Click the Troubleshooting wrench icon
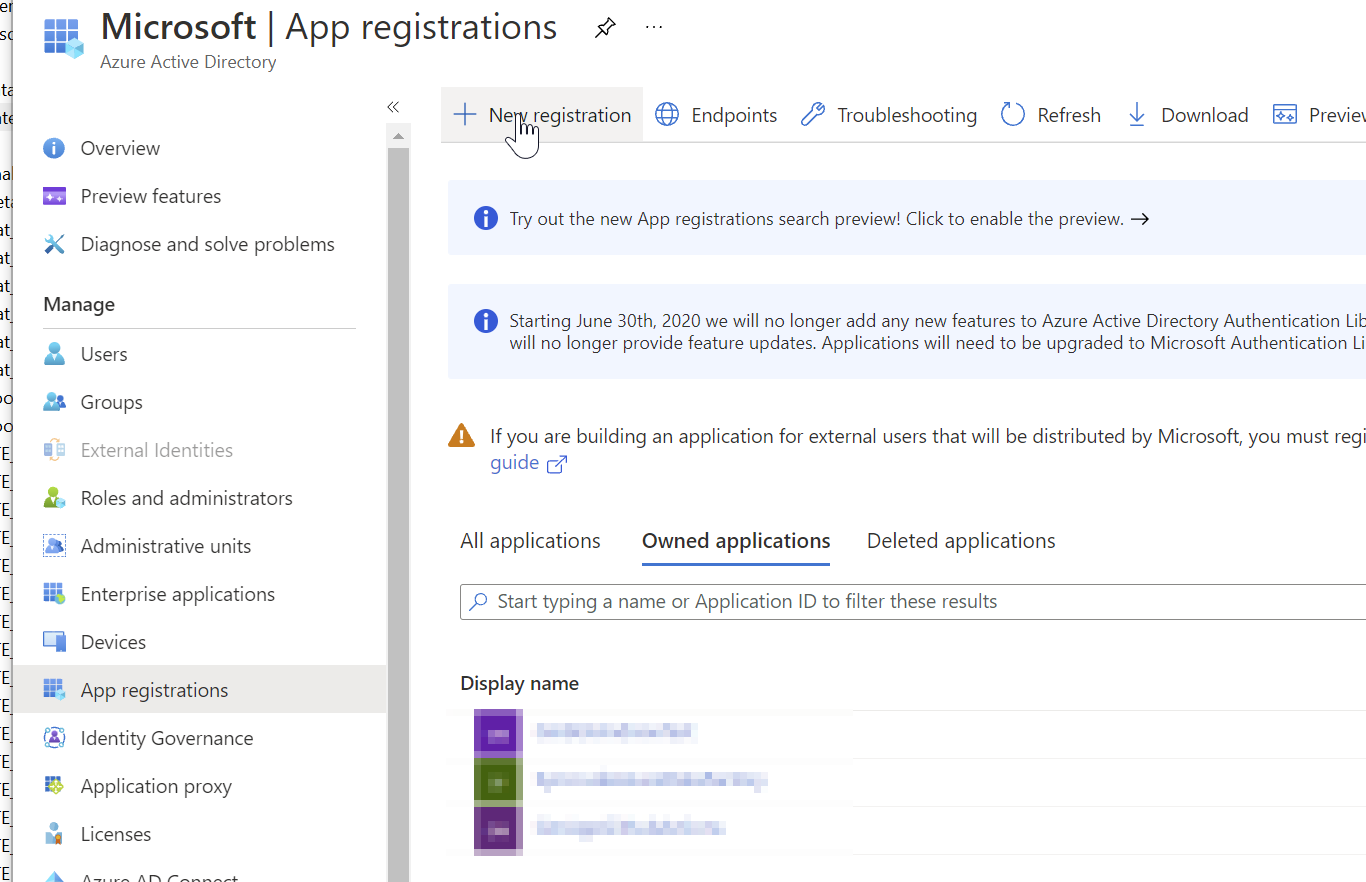This screenshot has height=882, width=1366. 813,115
